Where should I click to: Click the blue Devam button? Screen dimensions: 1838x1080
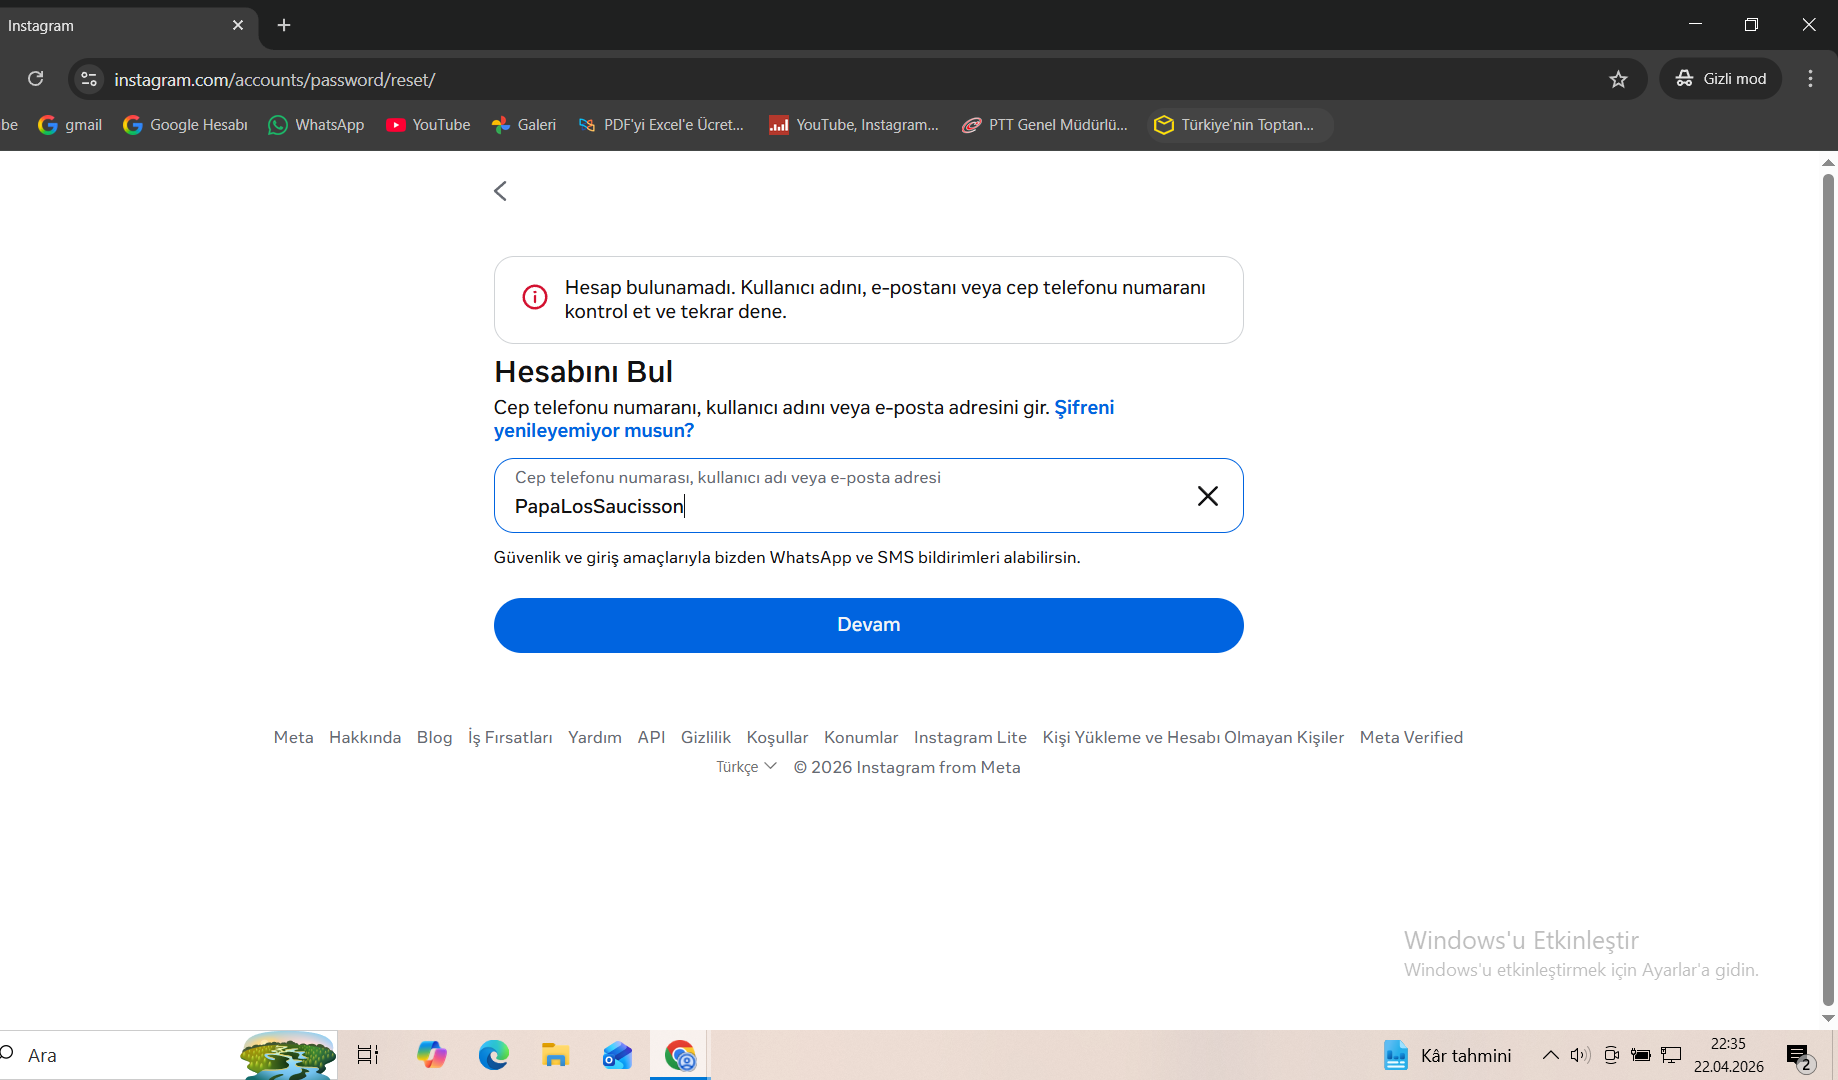[868, 625]
